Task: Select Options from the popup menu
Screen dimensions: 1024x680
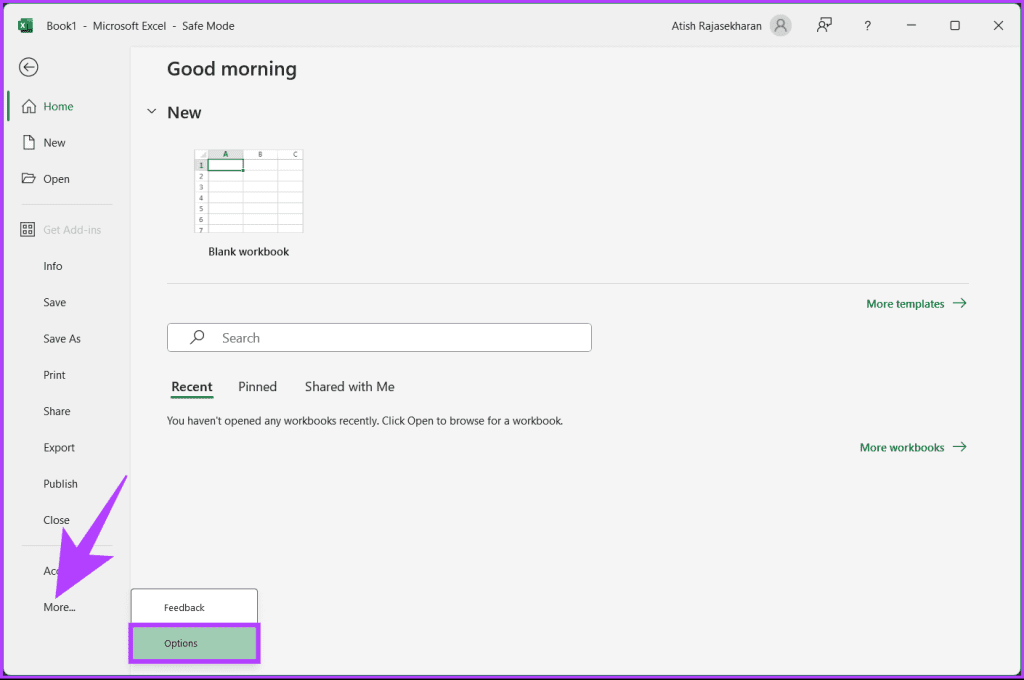Action: (195, 643)
